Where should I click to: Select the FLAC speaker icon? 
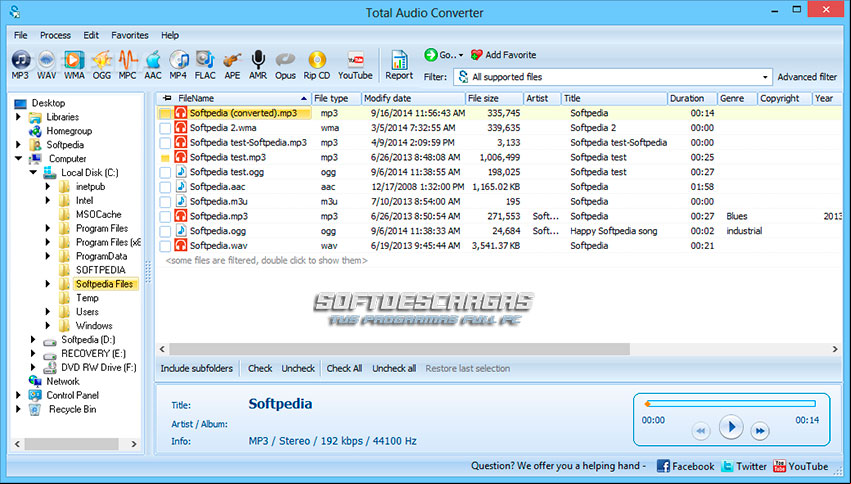tap(205, 59)
